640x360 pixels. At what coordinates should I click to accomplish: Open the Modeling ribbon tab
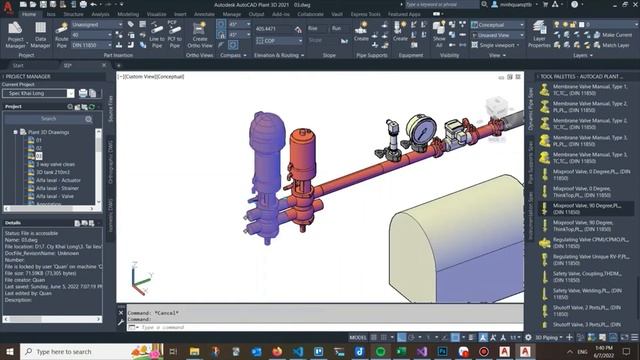click(128, 14)
